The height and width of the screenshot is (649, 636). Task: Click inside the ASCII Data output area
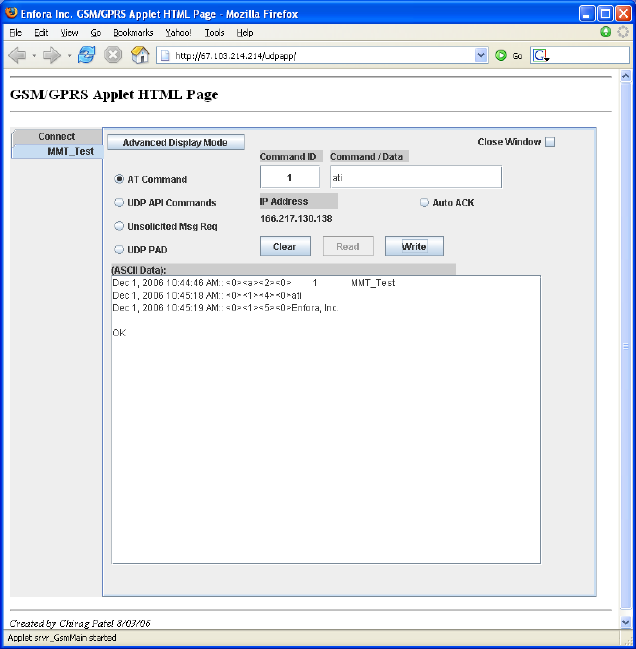(x=326, y=419)
